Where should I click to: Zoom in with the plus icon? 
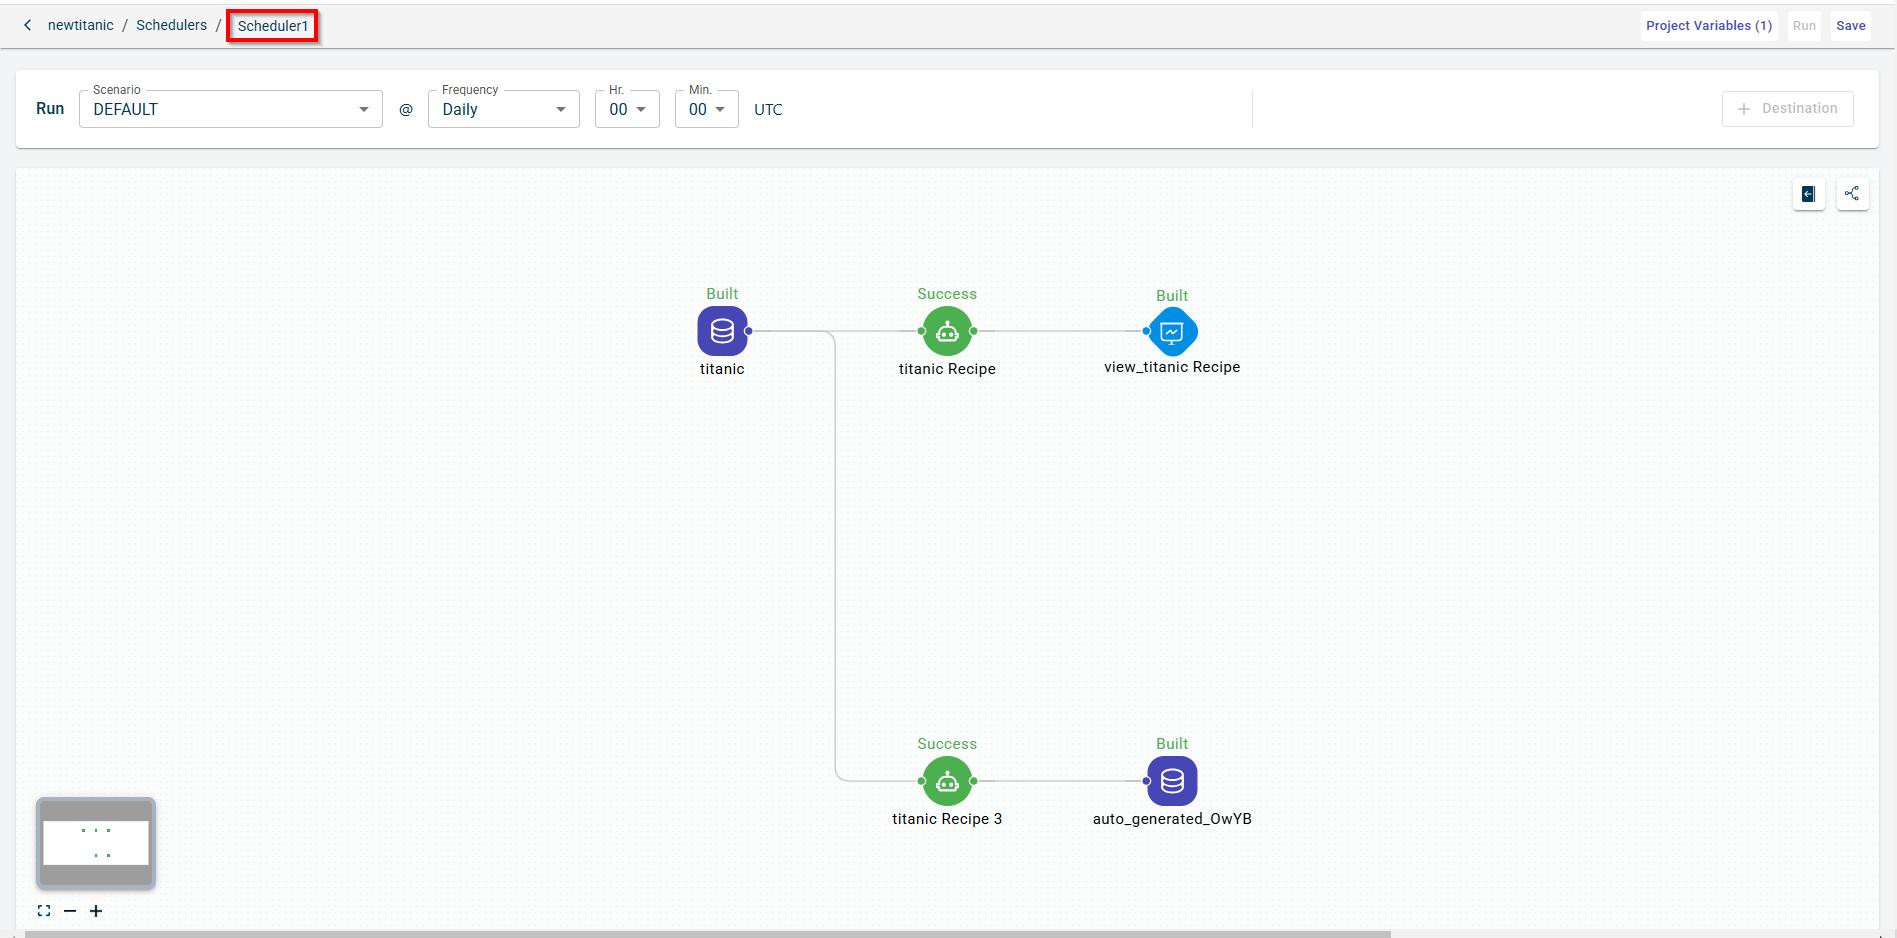coord(96,911)
